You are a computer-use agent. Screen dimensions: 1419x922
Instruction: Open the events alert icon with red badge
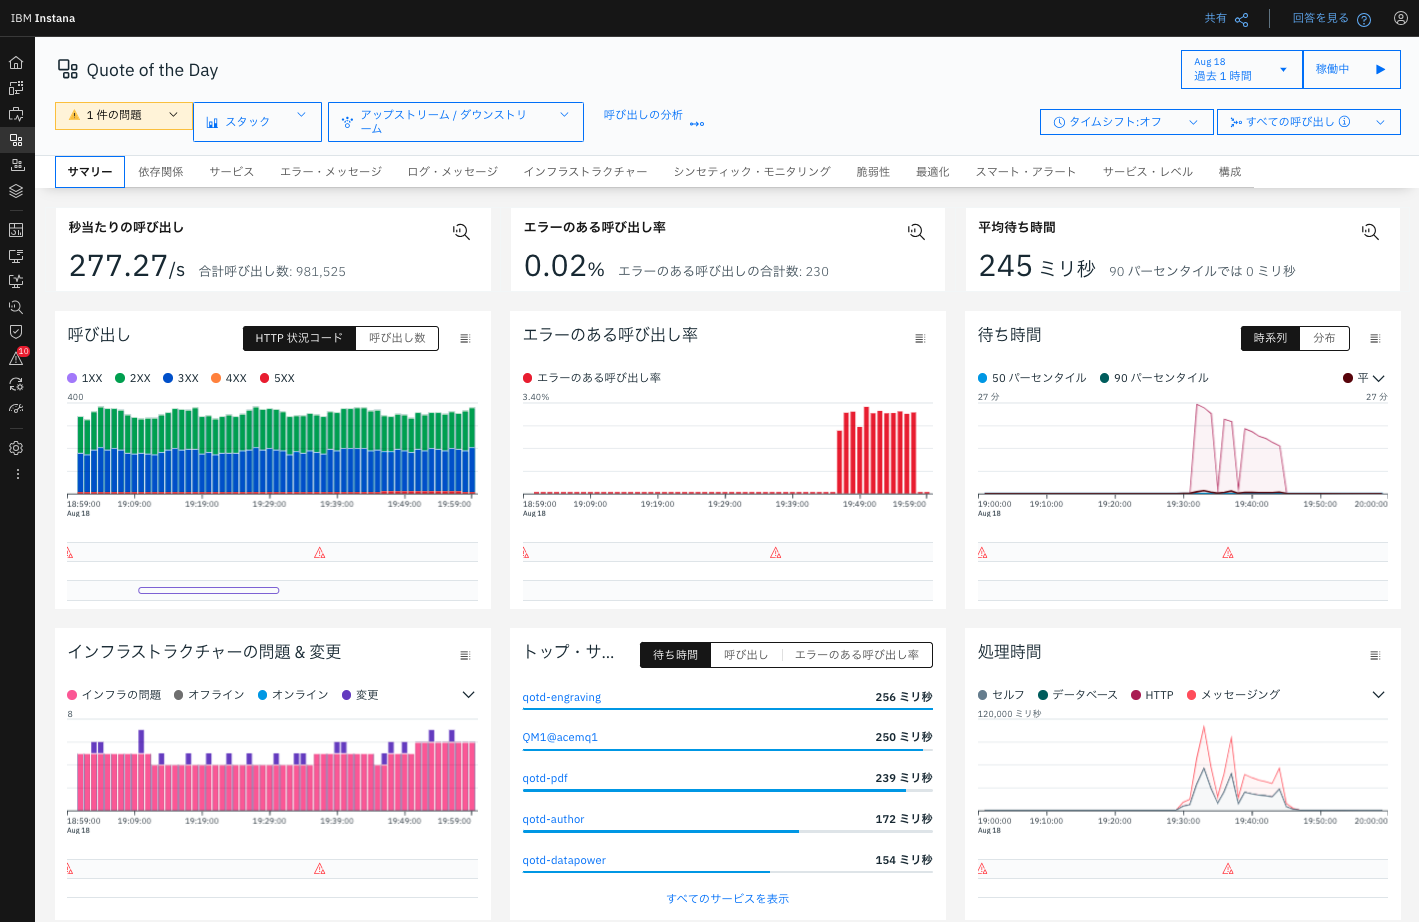[x=17, y=358]
